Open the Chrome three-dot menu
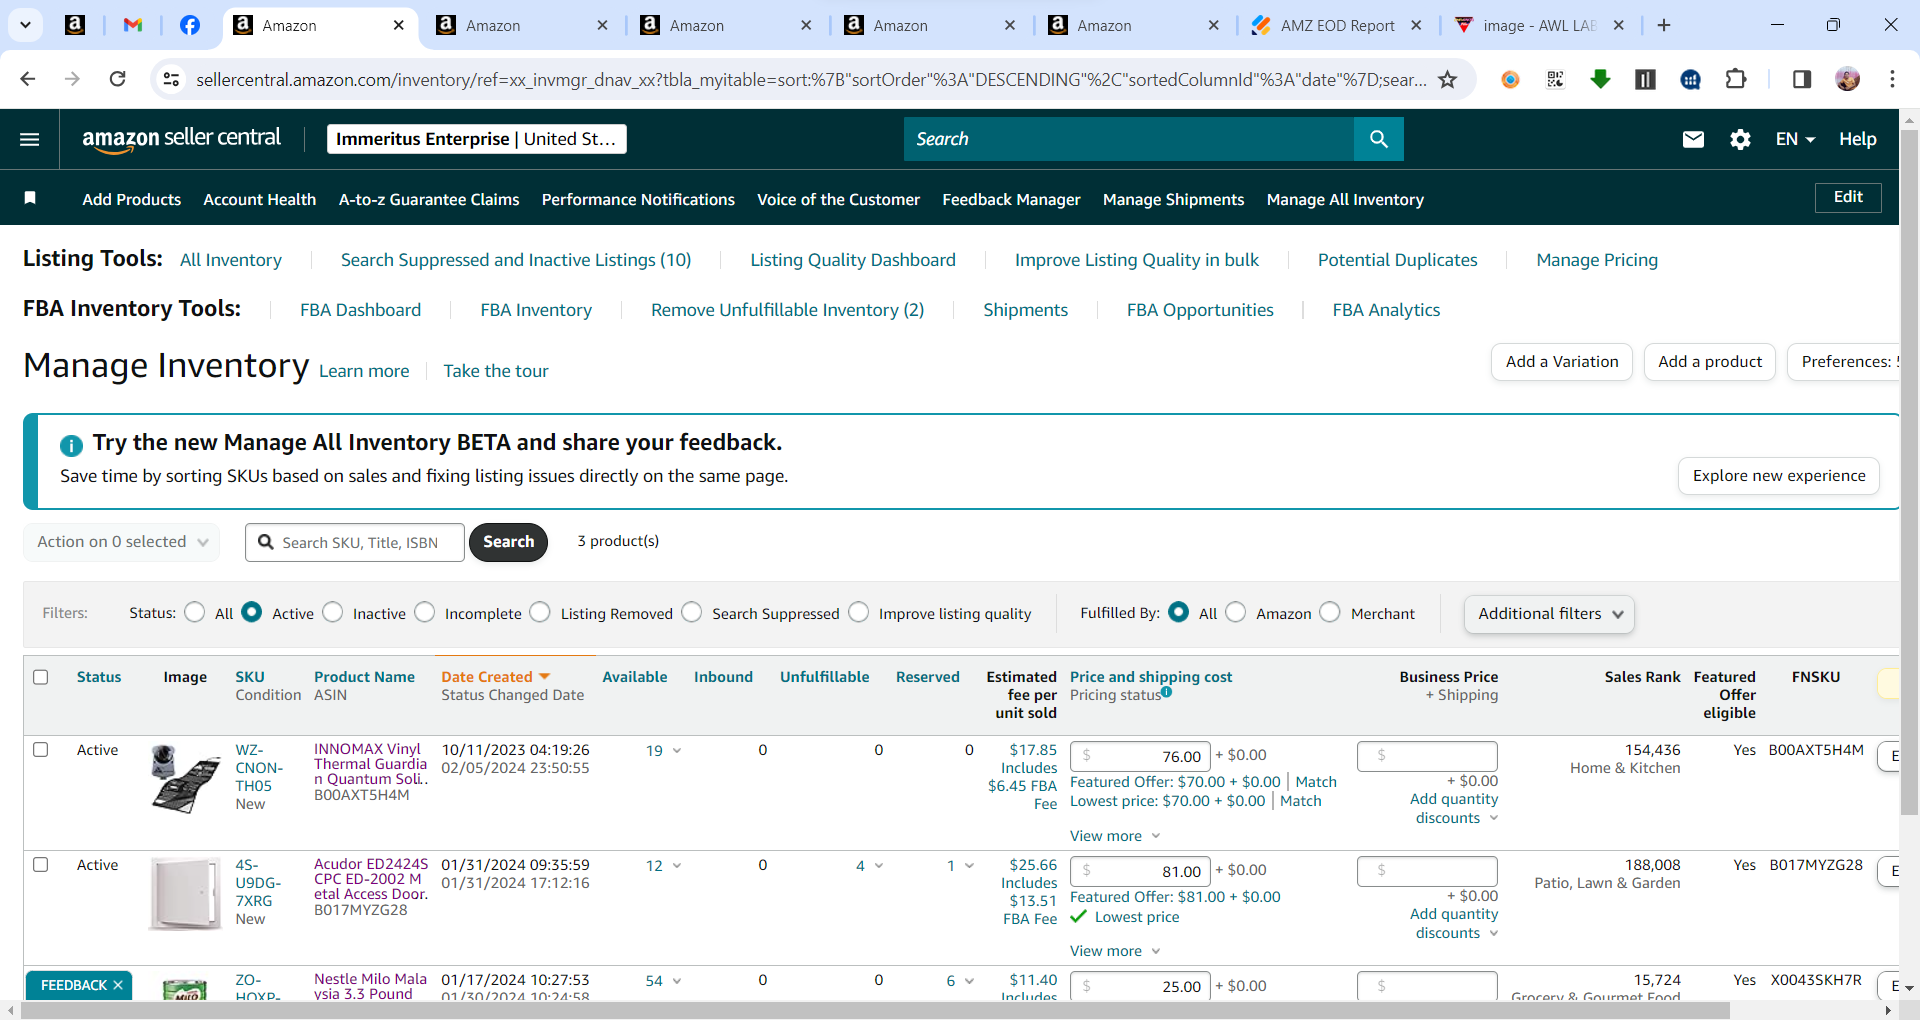This screenshot has width=1920, height=1020. coord(1892,79)
